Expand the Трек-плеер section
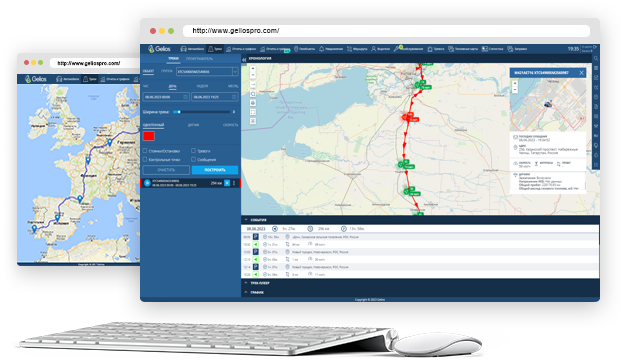The image size is (629, 361). coord(246,283)
